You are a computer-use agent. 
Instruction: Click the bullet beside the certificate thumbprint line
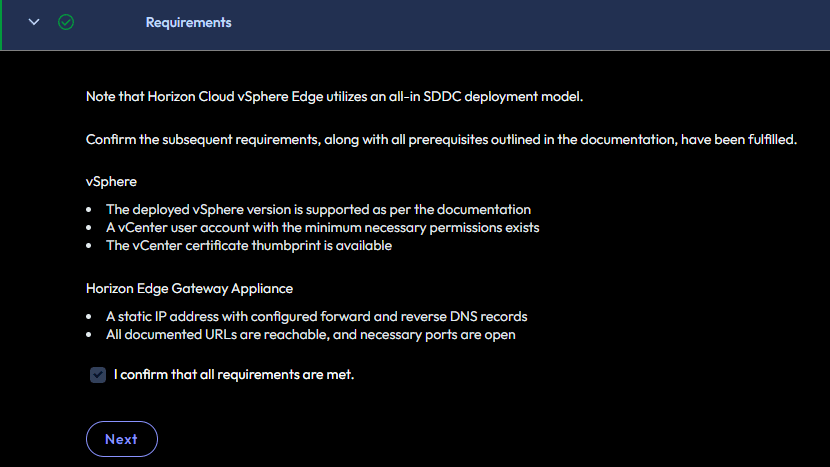pyautogui.click(x=90, y=246)
